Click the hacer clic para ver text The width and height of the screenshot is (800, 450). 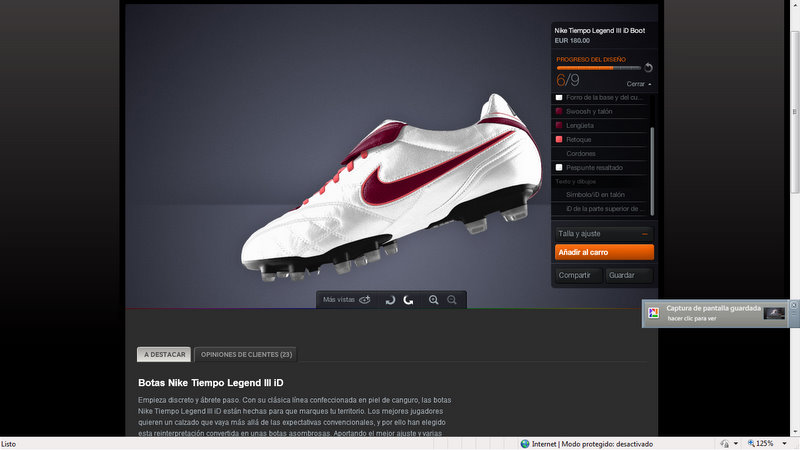692,318
